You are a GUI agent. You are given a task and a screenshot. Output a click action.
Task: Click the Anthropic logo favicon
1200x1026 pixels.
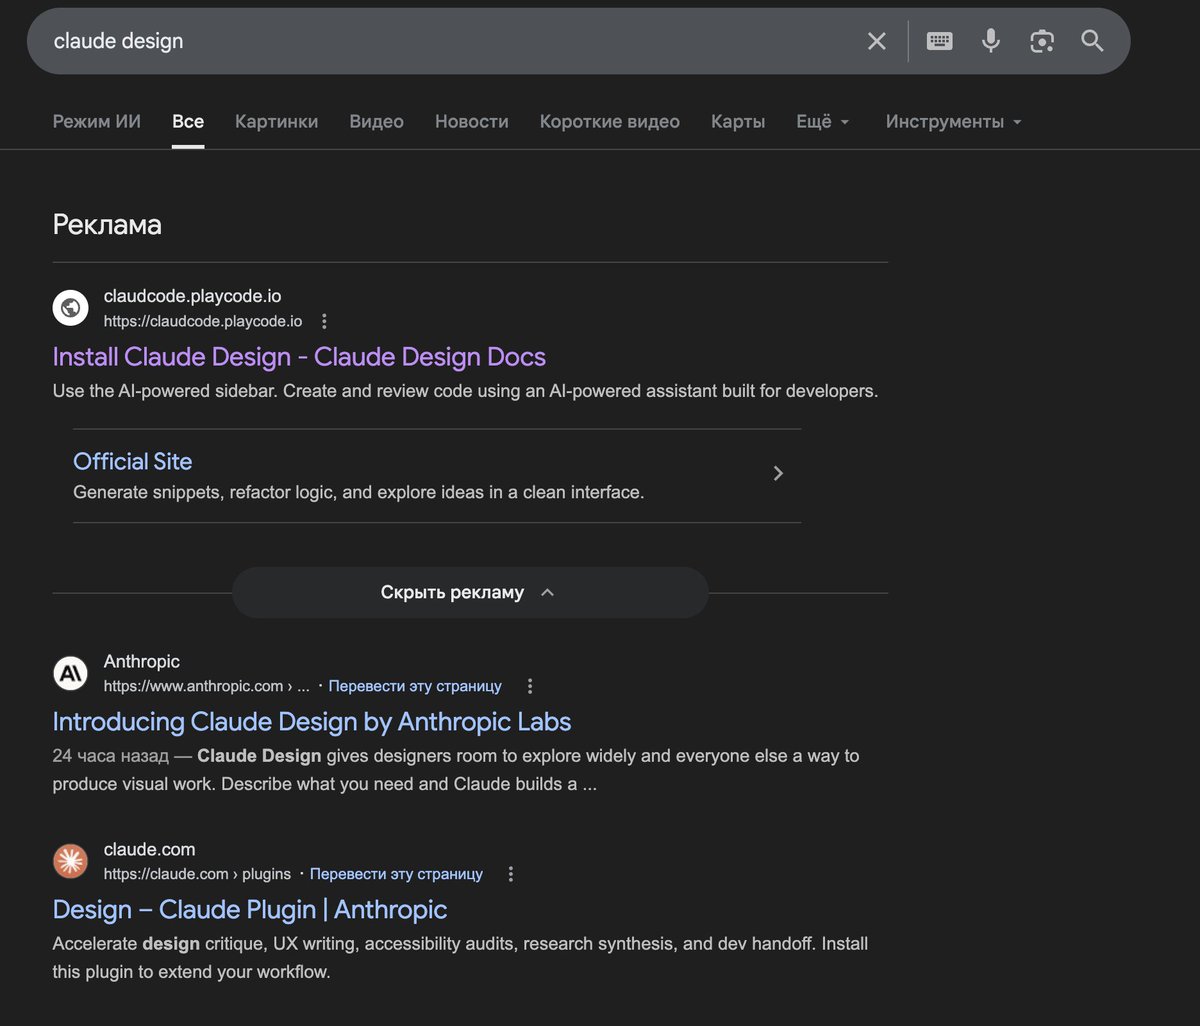[71, 673]
